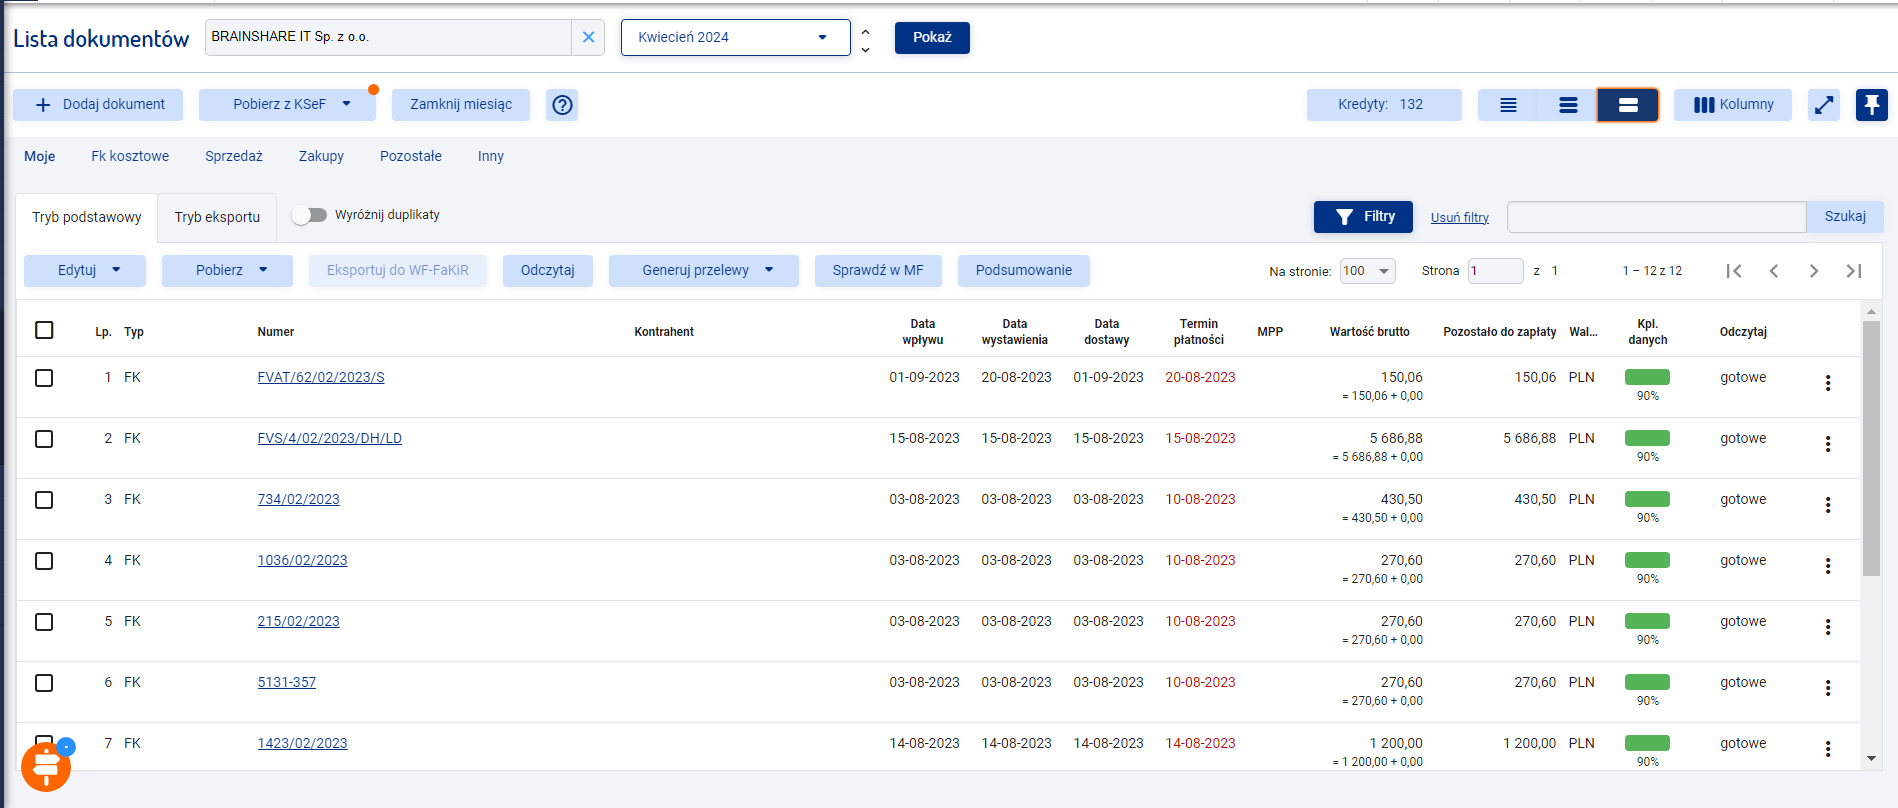Open document link 1423/02/2023
The height and width of the screenshot is (808, 1898).
(302, 743)
